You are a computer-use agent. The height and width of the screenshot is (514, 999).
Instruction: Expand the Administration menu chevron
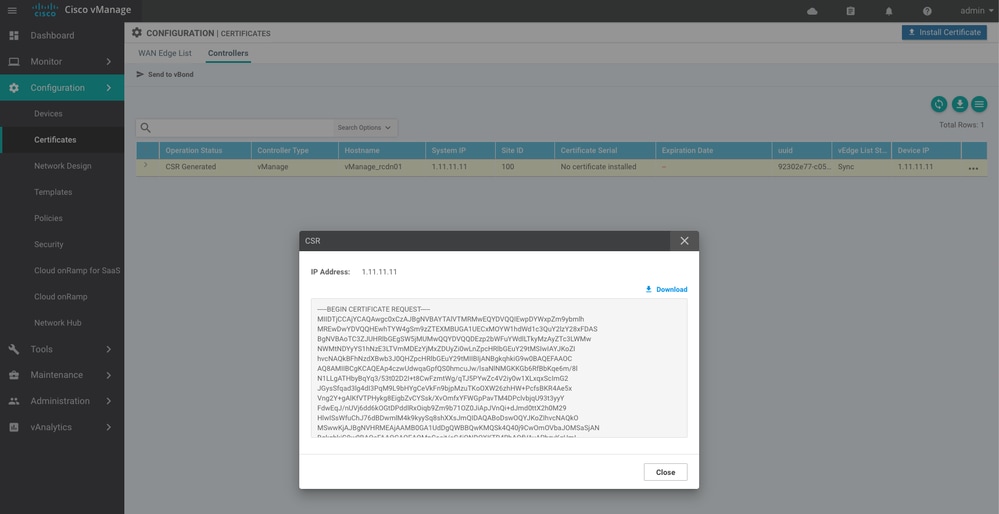pyautogui.click(x=108, y=401)
